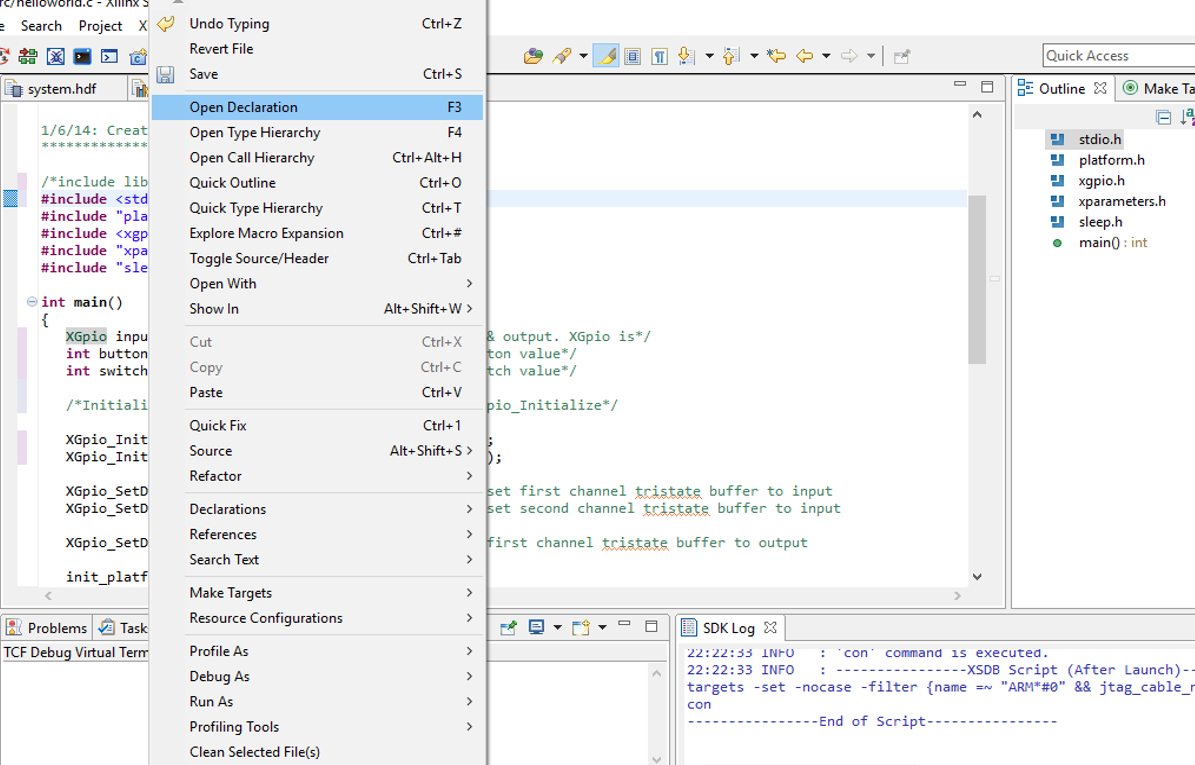Click the Pin Console icon

(x=509, y=627)
